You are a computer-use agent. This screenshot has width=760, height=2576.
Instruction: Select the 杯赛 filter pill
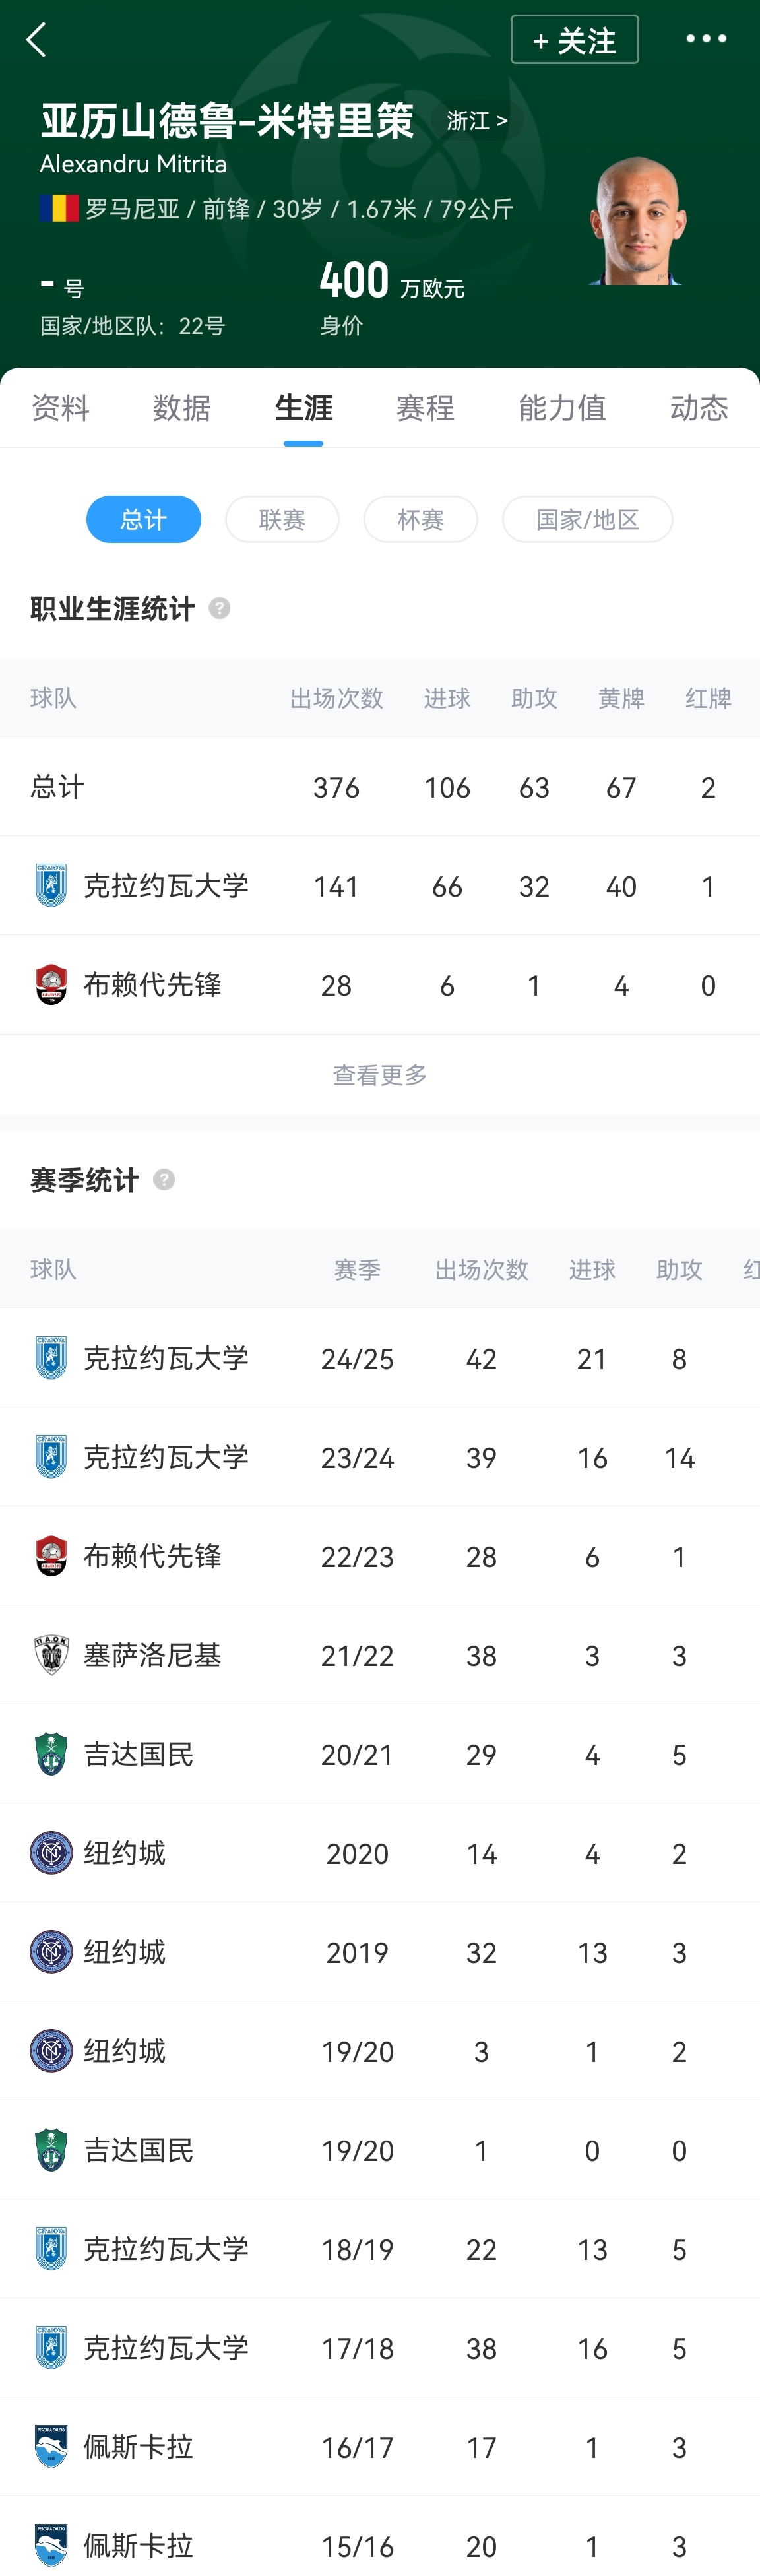click(420, 519)
